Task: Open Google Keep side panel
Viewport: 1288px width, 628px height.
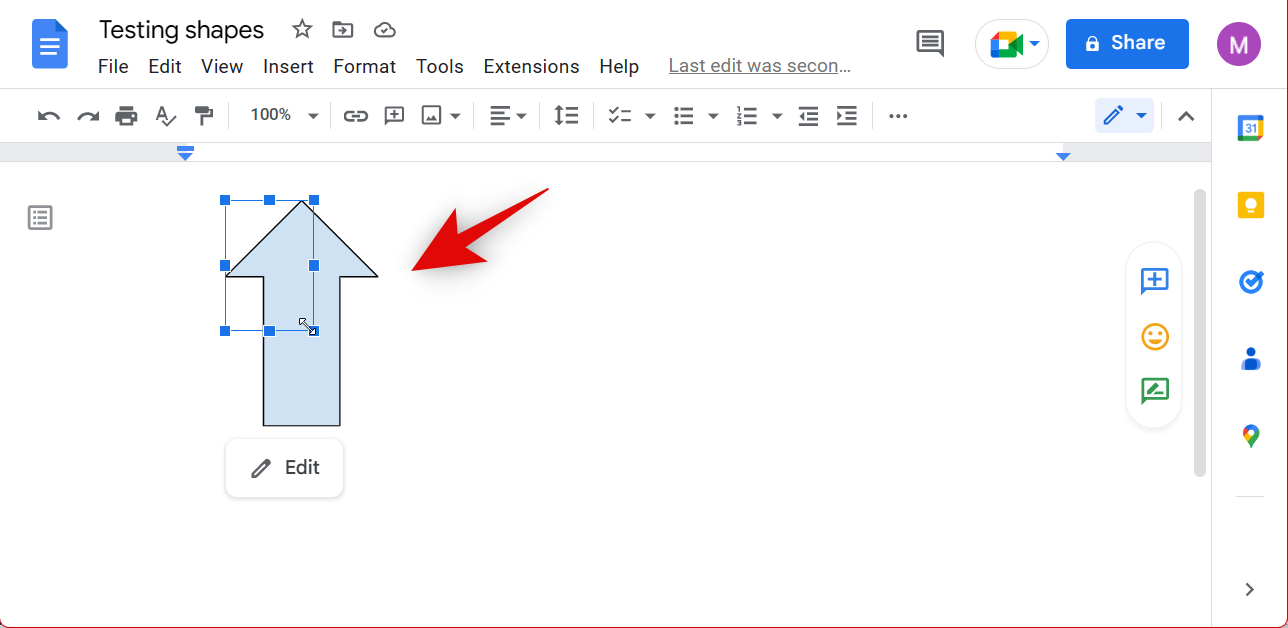Action: tap(1250, 205)
